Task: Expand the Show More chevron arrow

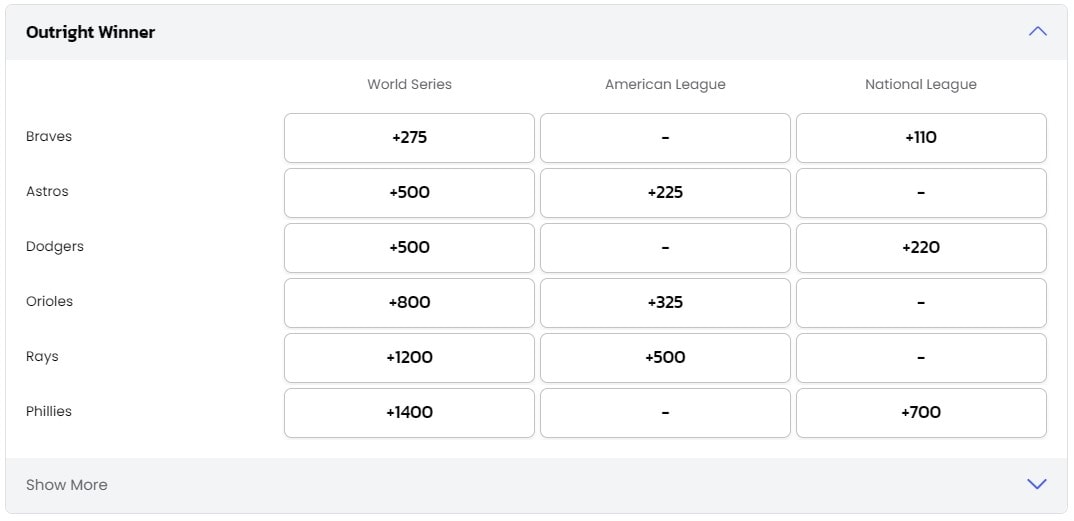Action: coord(1037,484)
